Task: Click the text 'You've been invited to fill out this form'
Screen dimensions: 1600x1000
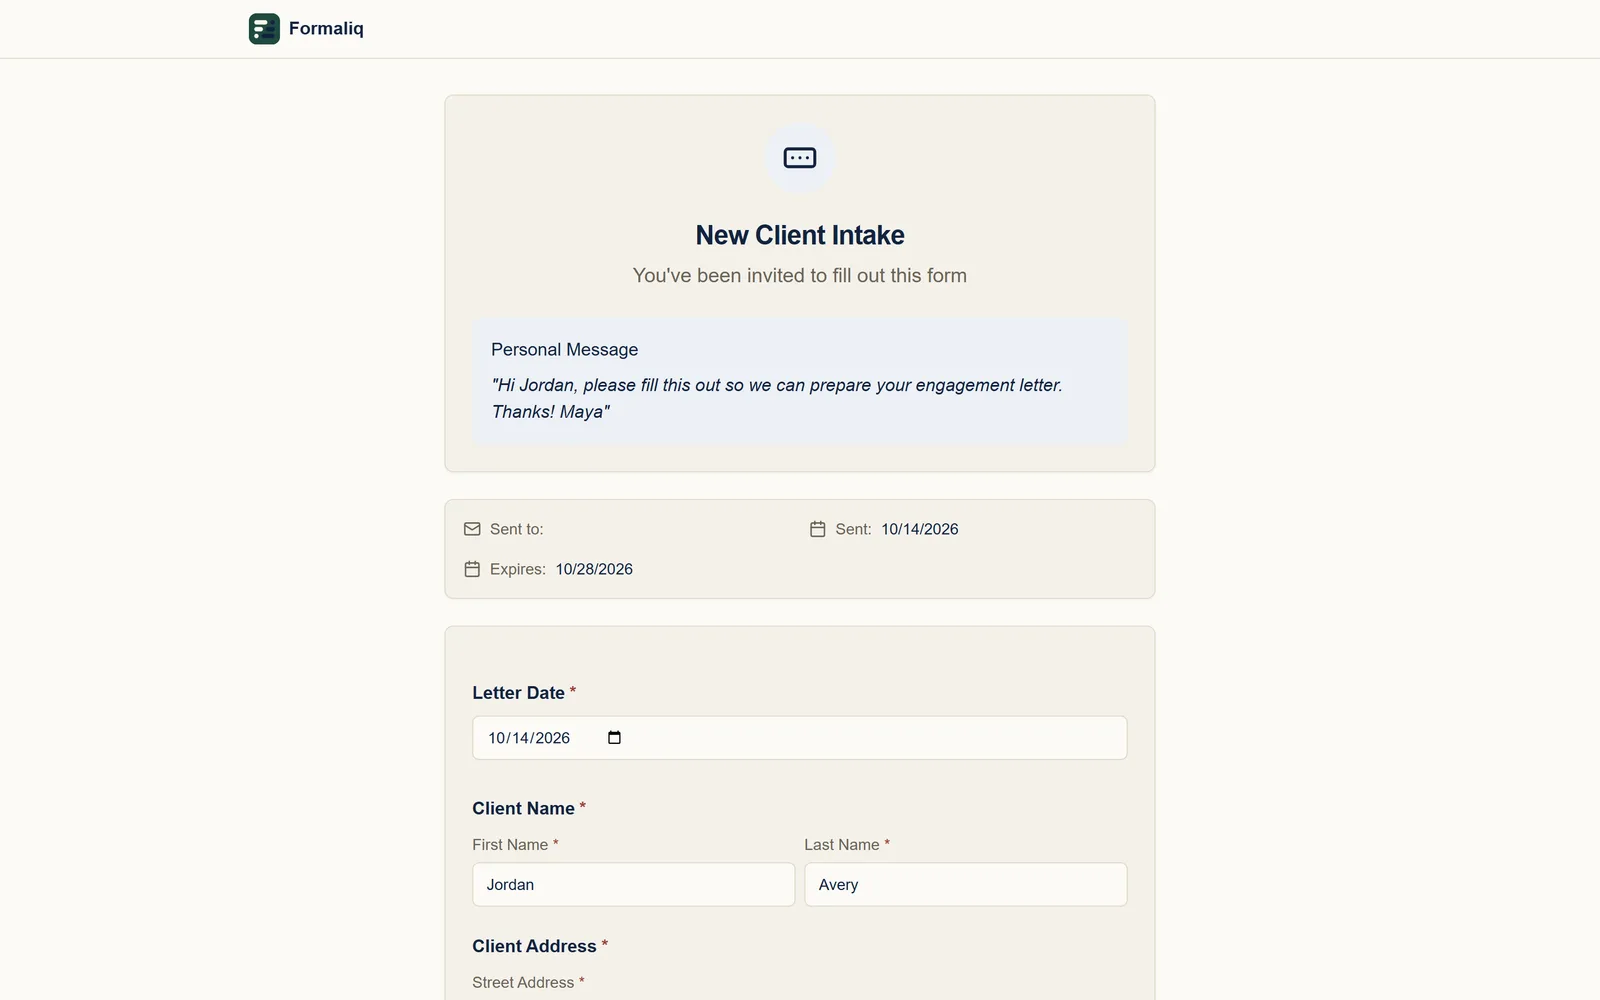Action: click(x=800, y=276)
